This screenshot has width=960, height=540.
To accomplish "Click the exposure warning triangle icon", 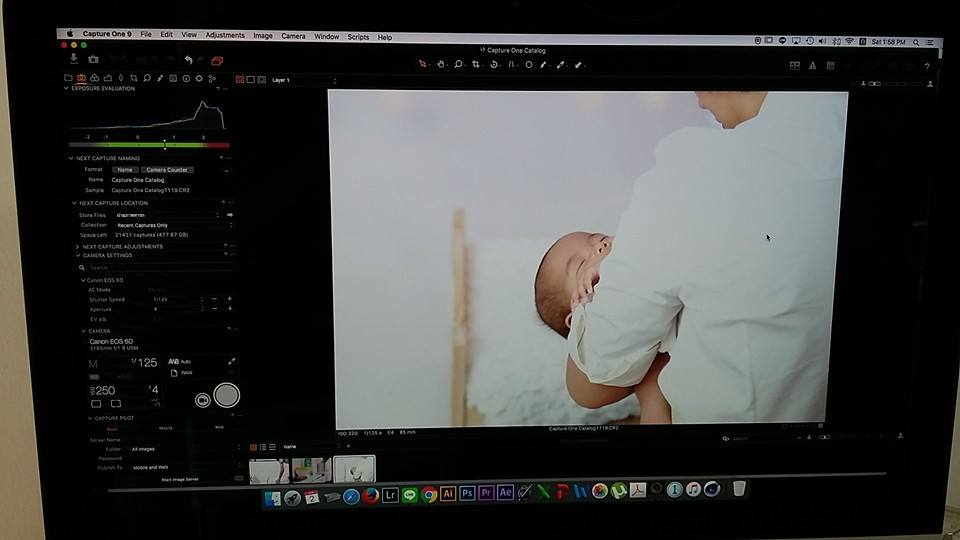I will 812,66.
